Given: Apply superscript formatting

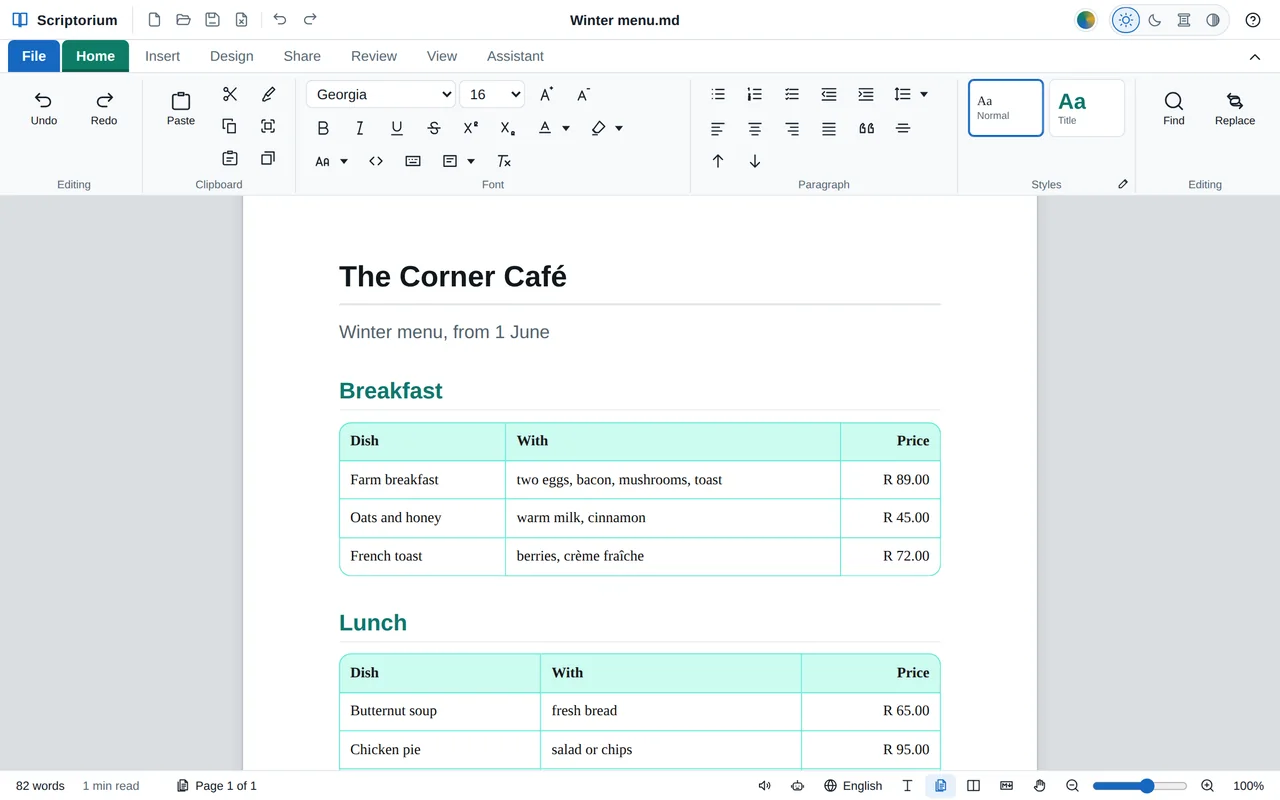Looking at the screenshot, I should 471,128.
